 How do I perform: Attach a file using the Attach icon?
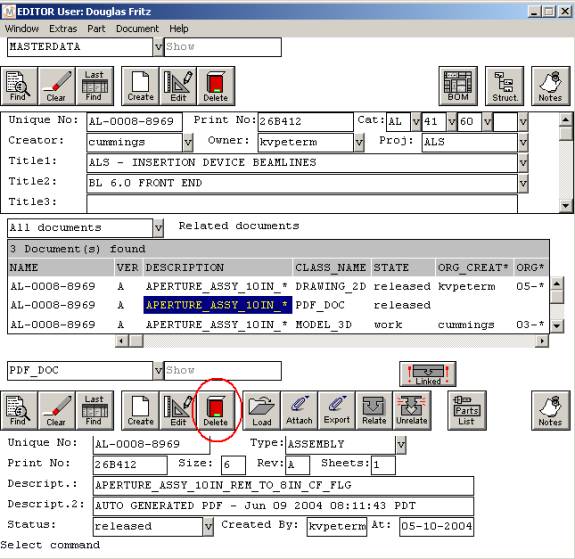click(299, 410)
